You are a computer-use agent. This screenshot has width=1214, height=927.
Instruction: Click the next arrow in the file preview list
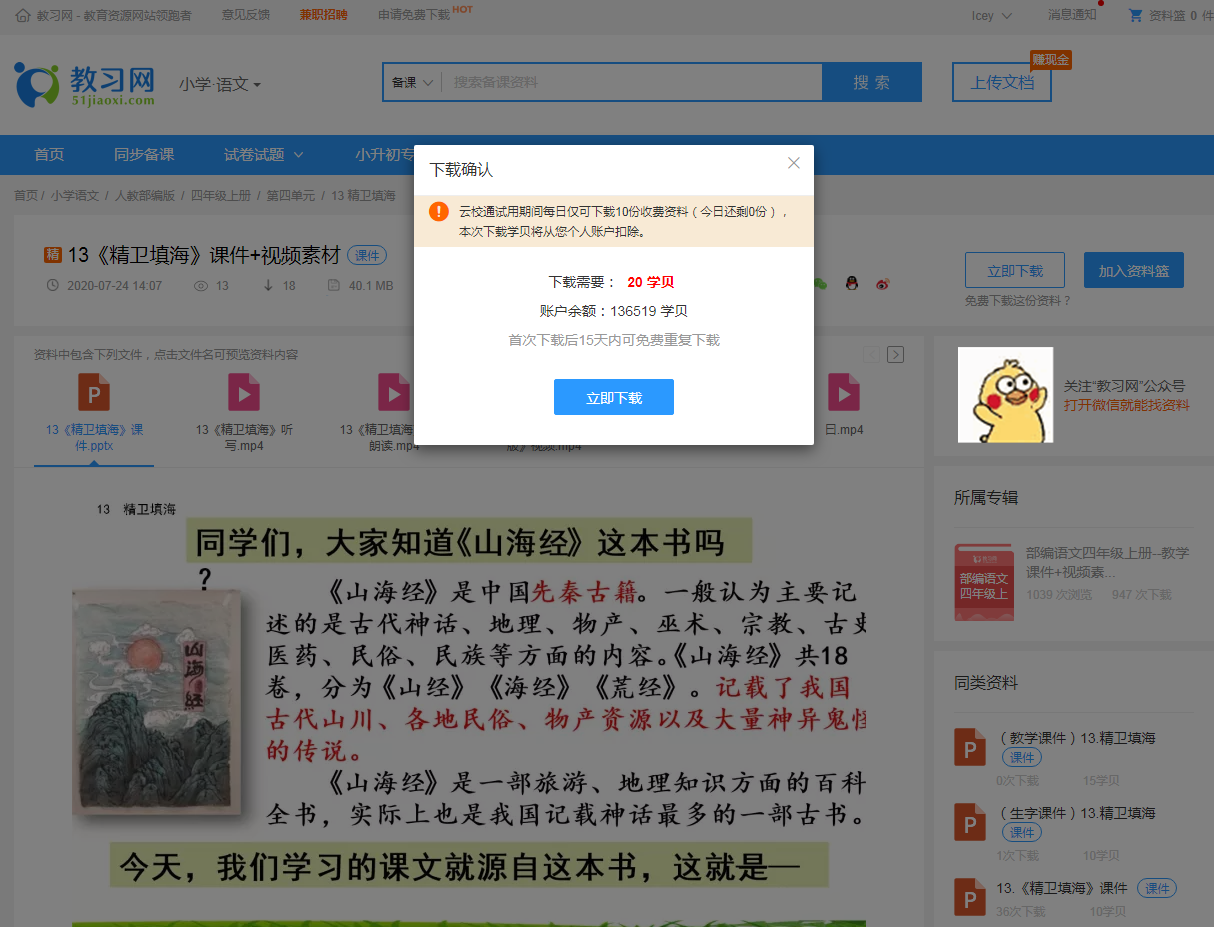point(895,354)
